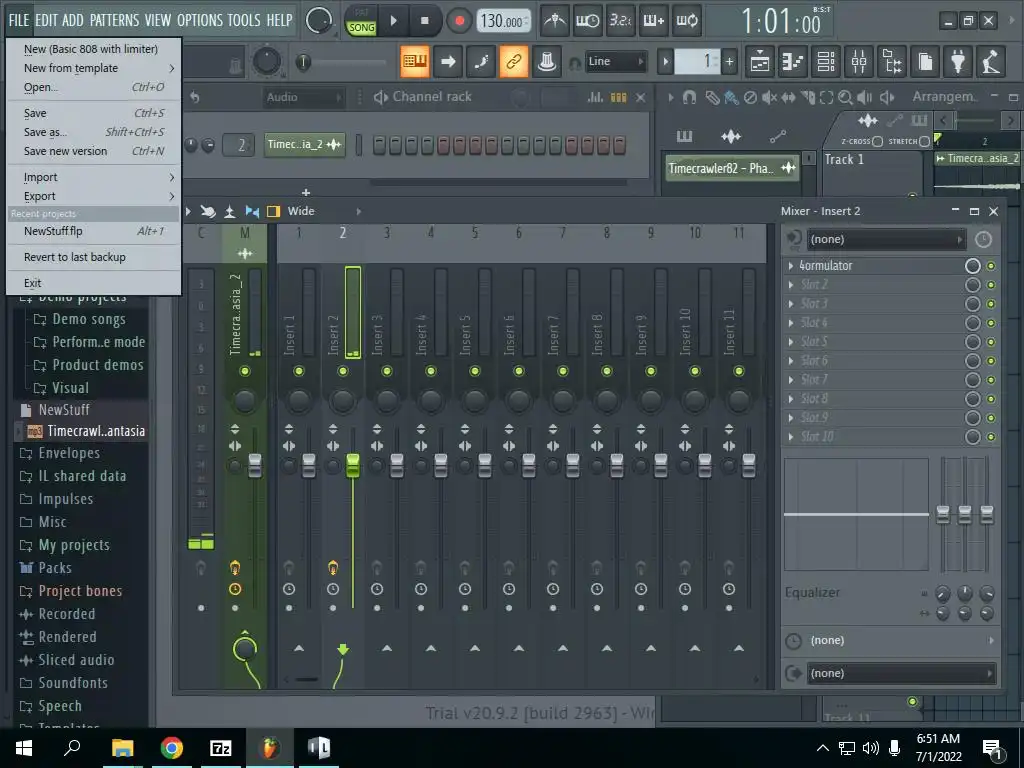Open Google Chrome from taskbar
The width and height of the screenshot is (1024, 768).
pos(172,748)
